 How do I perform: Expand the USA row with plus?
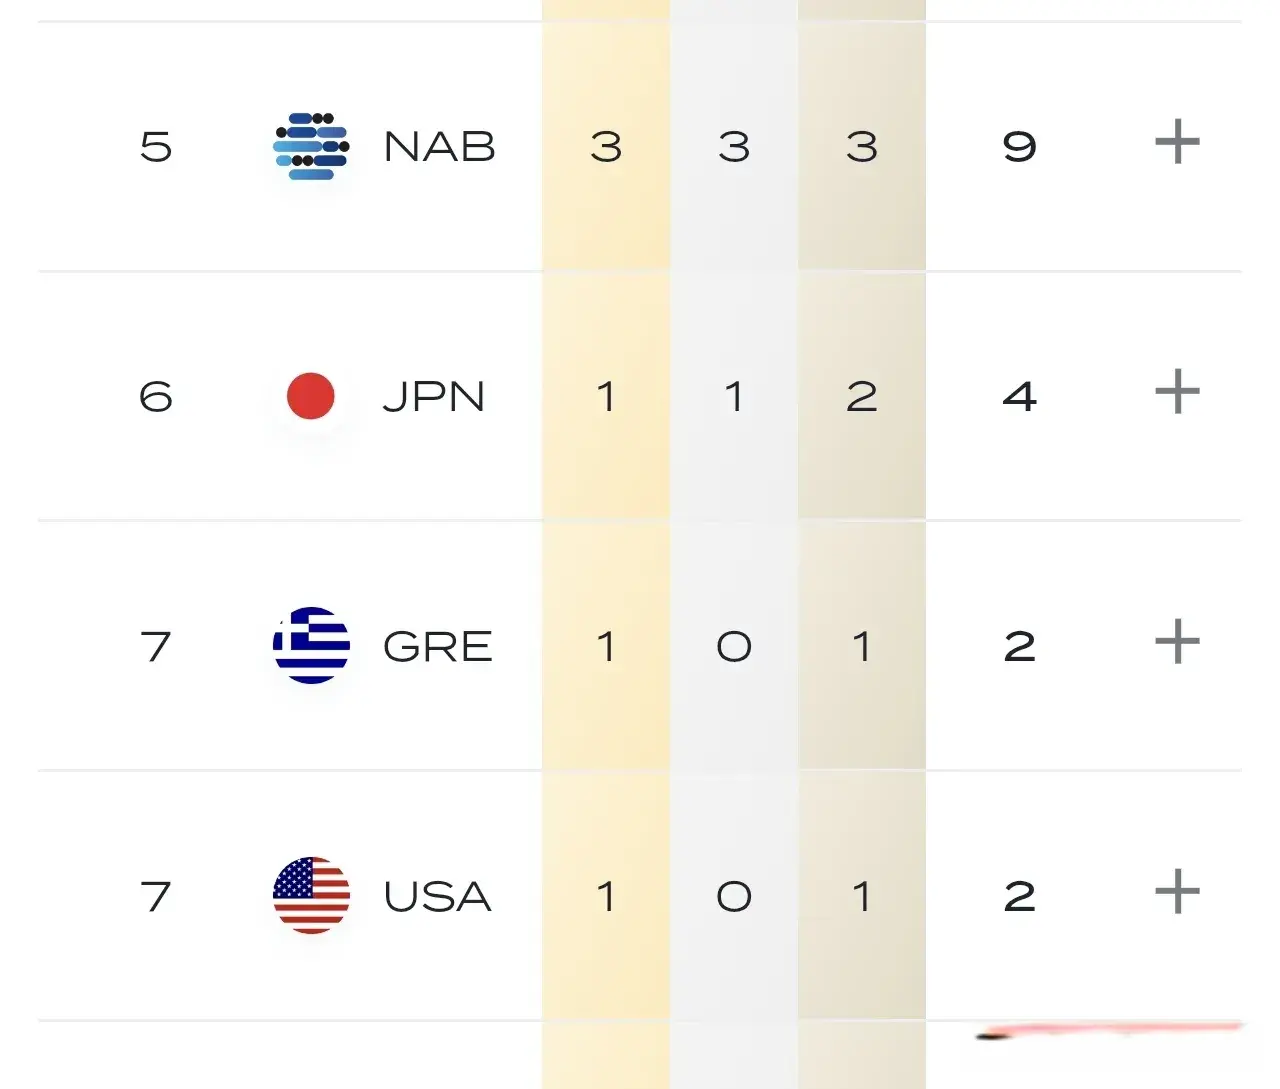click(1177, 892)
